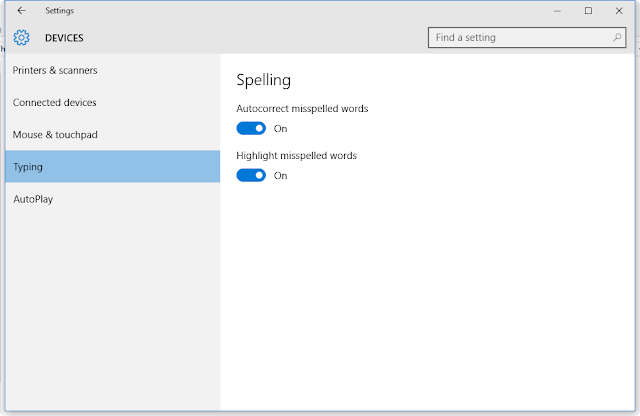Click the Highlight misspelled words label
Image resolution: width=640 pixels, height=416 pixels.
[296, 155]
